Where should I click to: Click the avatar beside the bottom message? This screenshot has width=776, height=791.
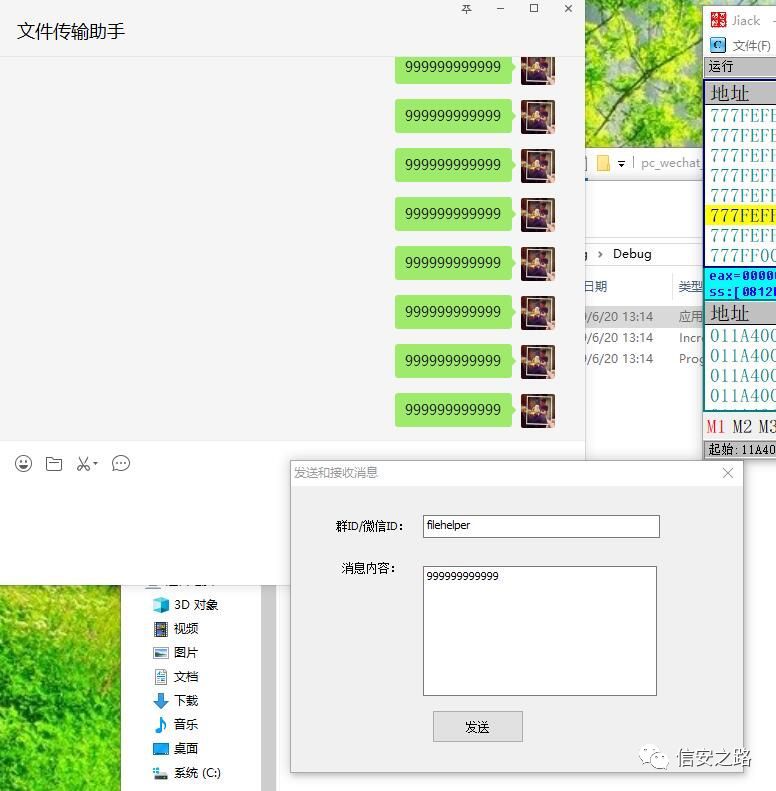point(538,411)
